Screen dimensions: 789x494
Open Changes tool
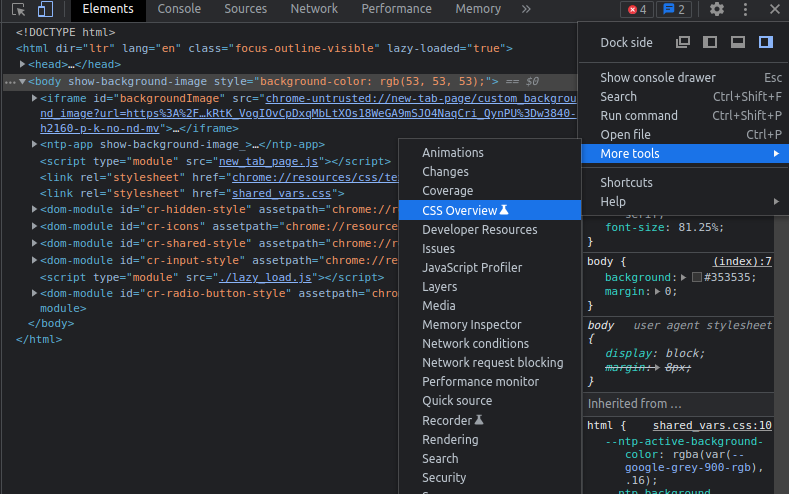coord(490,172)
